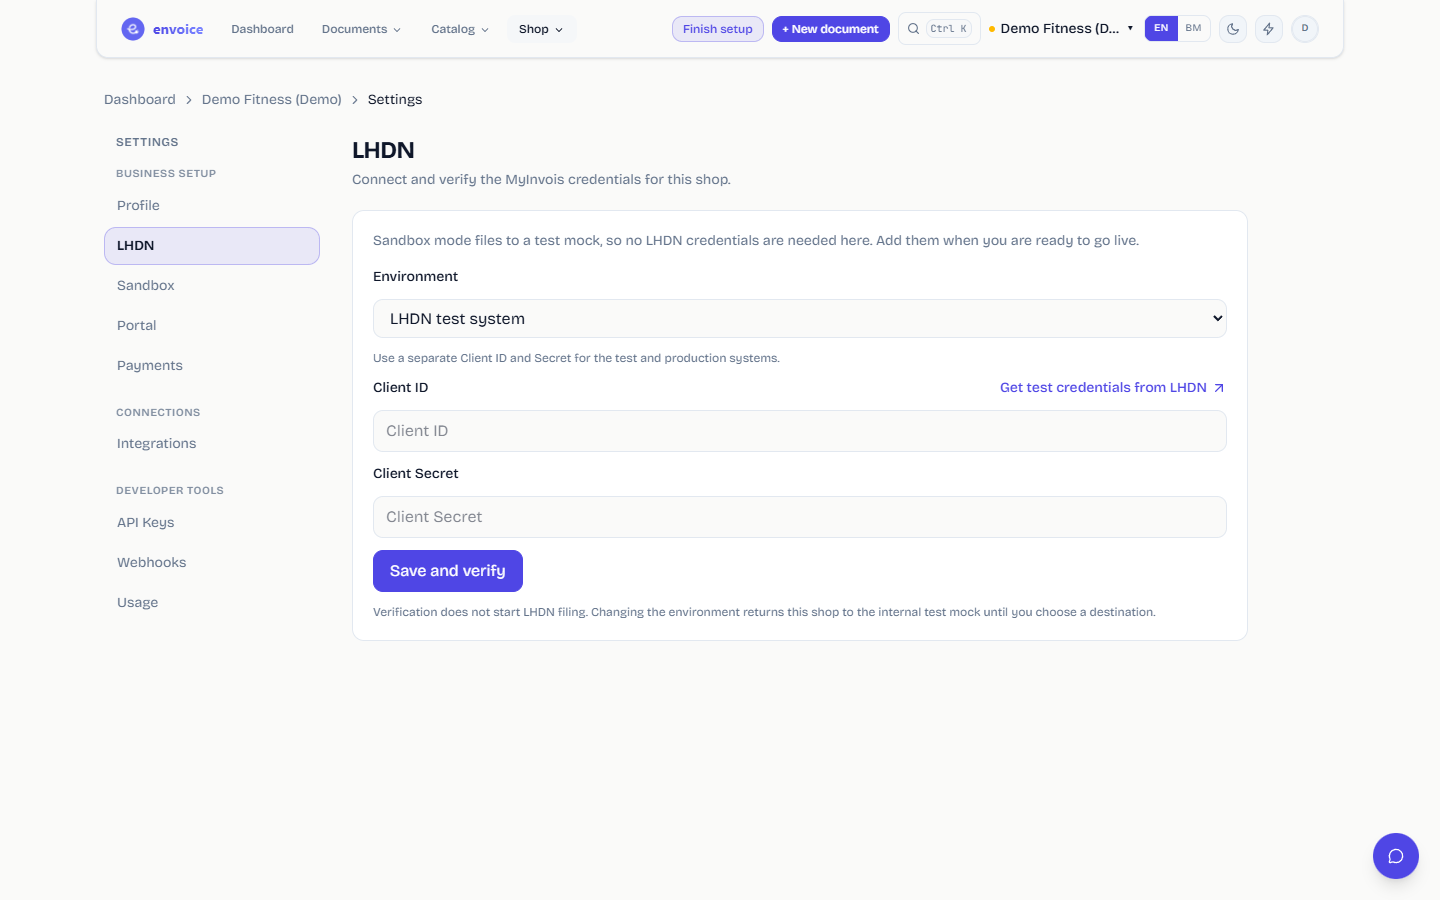Viewport: 1440px width, 900px height.
Task: Open Integrations settings page
Action: (x=212, y=444)
